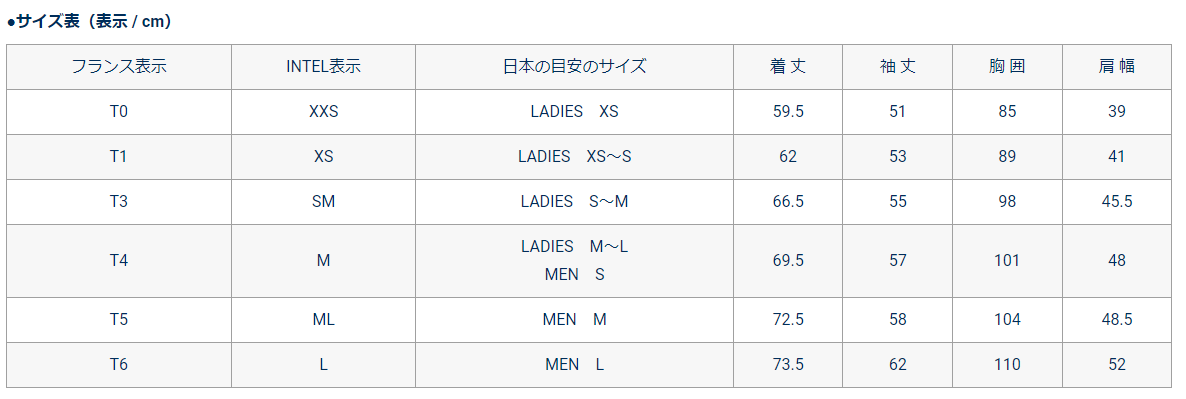This screenshot has height=399, width=1186.
Task: Click the 日本の目安のサイズ header cell
Action: point(574,66)
